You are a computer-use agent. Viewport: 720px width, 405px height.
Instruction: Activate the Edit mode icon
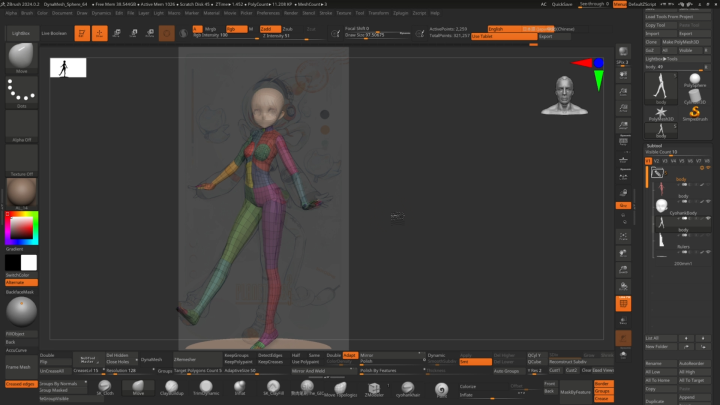coord(82,34)
